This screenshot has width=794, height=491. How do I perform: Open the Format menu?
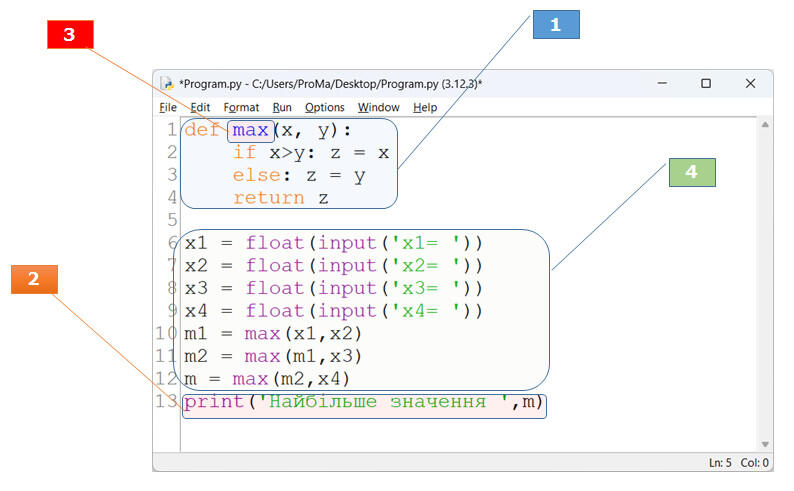[241, 108]
